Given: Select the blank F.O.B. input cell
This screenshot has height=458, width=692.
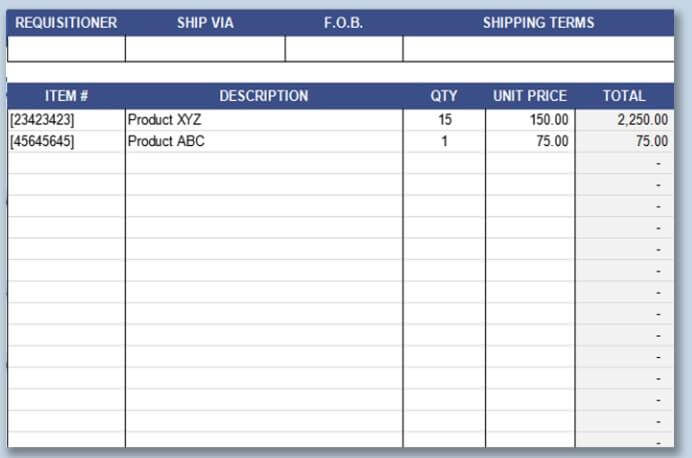Looking at the screenshot, I should (x=344, y=48).
